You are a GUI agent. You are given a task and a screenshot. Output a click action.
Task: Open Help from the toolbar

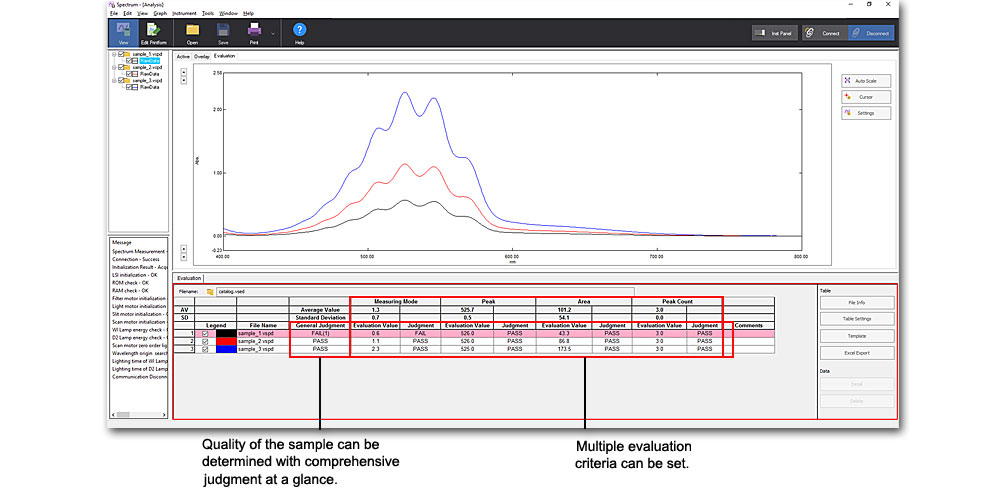click(x=299, y=32)
